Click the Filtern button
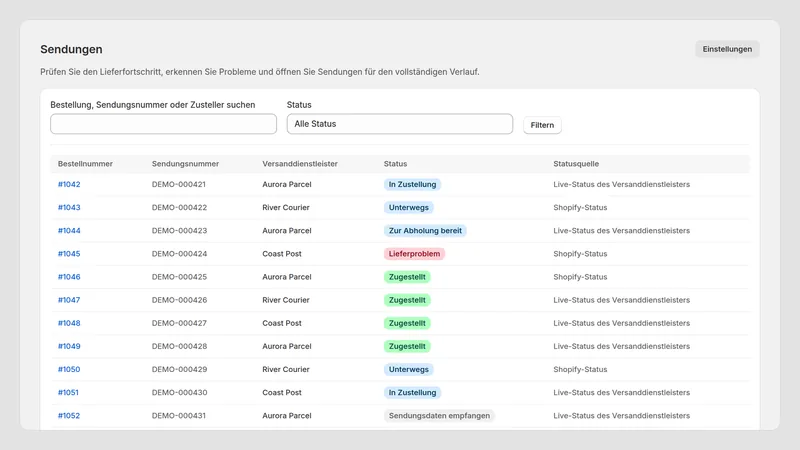 [542, 125]
